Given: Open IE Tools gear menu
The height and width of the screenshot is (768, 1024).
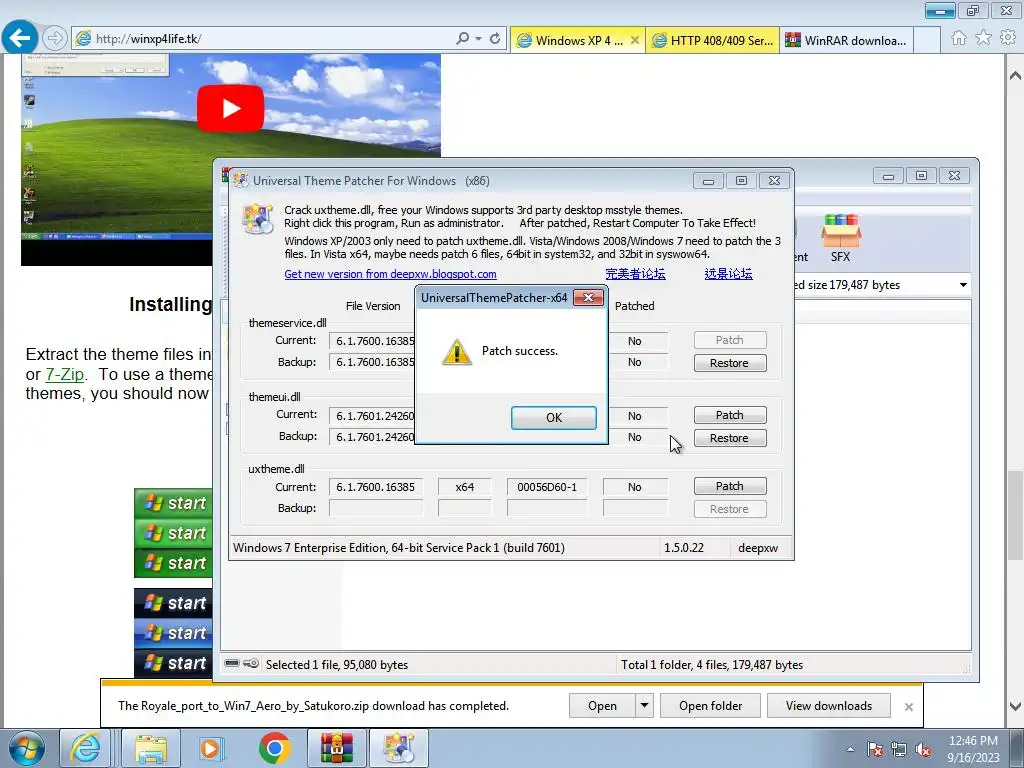Looking at the screenshot, I should (x=1008, y=38).
